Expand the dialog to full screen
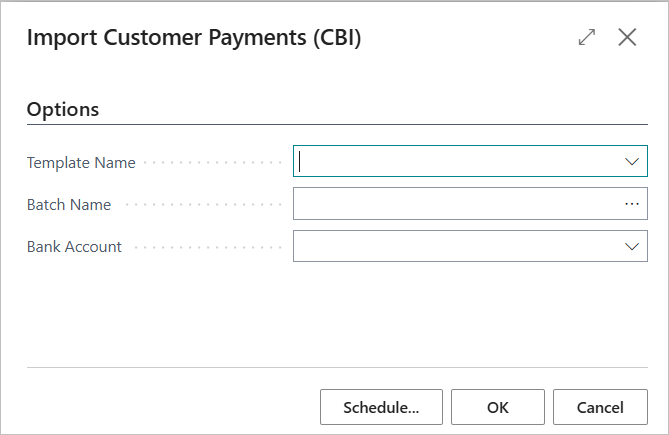Image resolution: width=669 pixels, height=435 pixels. coord(587,37)
